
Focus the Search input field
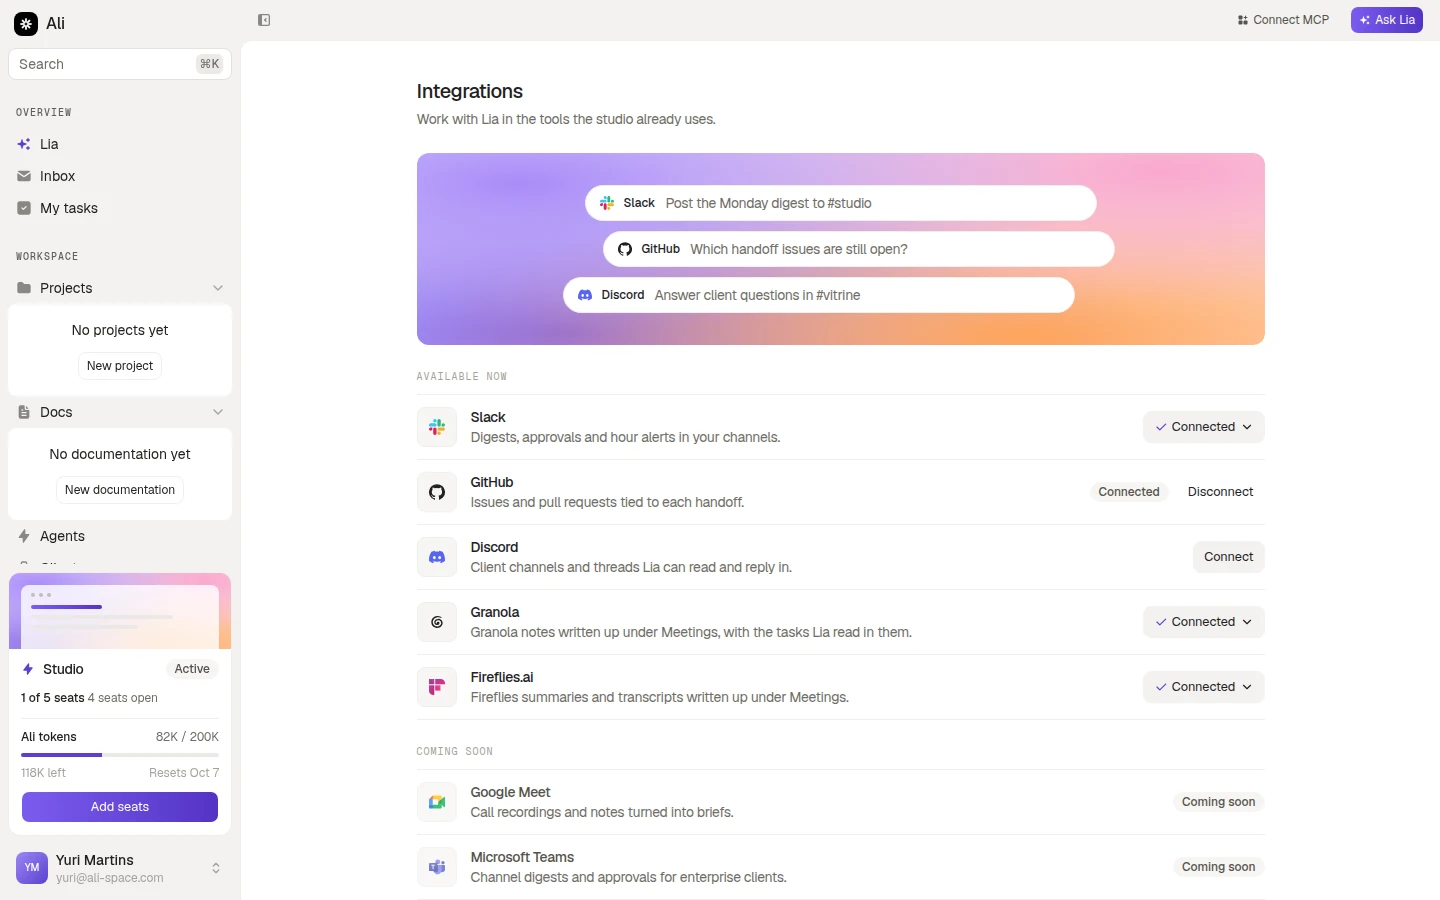coord(120,64)
